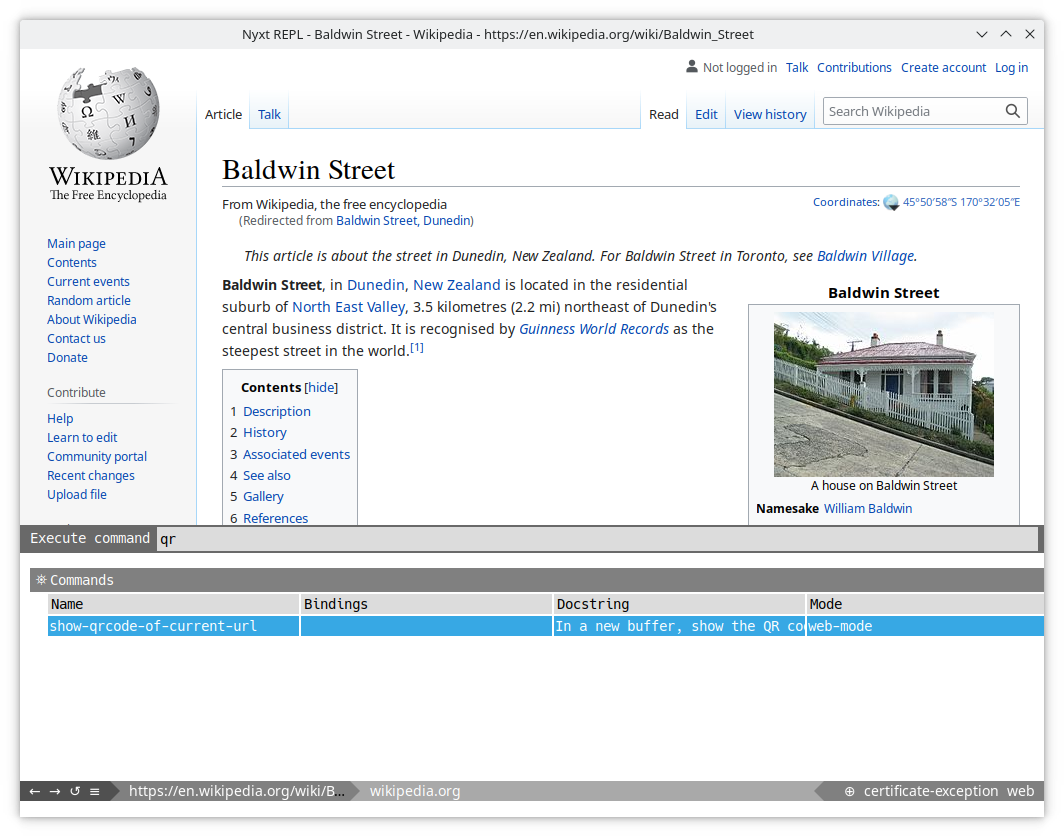Click the URL in the status bar
Screen dimensions: 1064x837
tap(237, 791)
